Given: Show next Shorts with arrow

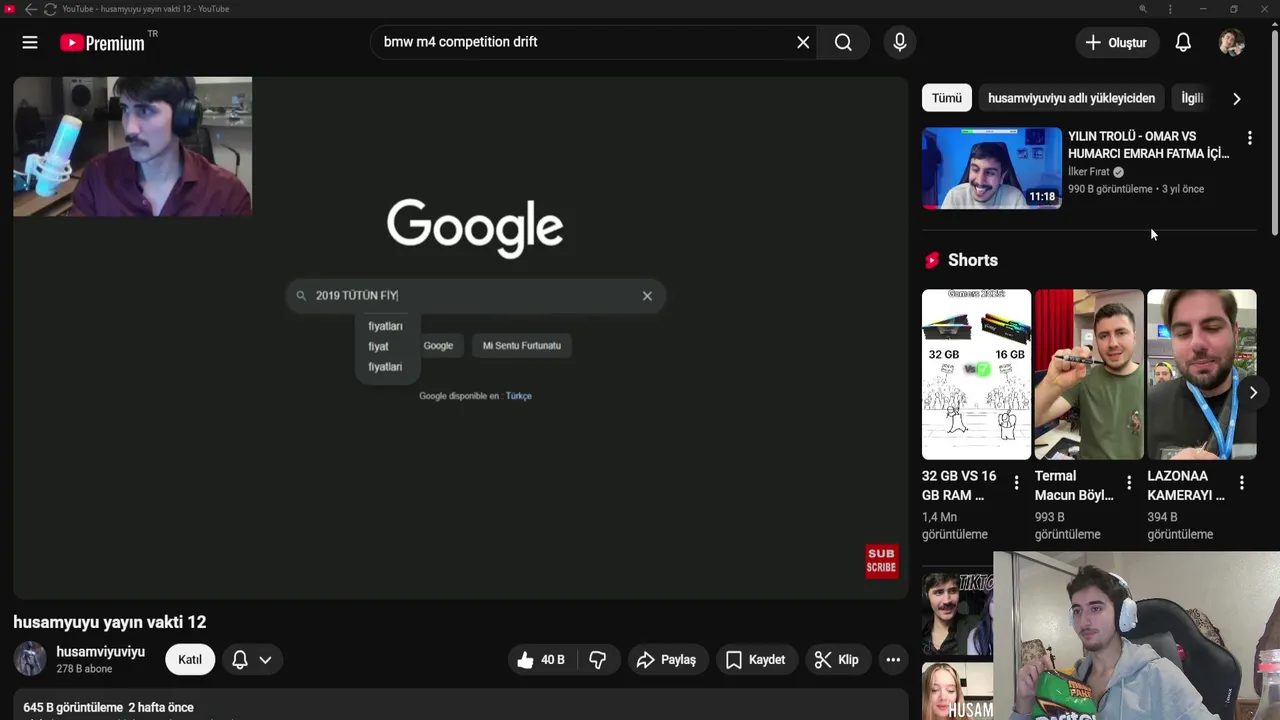Looking at the screenshot, I should (1253, 392).
